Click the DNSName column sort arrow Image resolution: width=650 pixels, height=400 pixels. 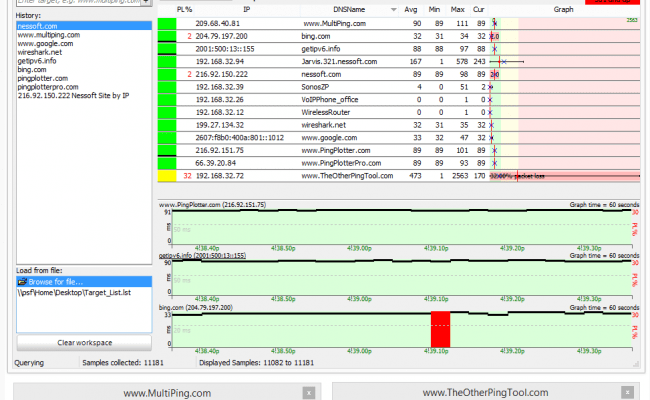pyautogui.click(x=393, y=10)
